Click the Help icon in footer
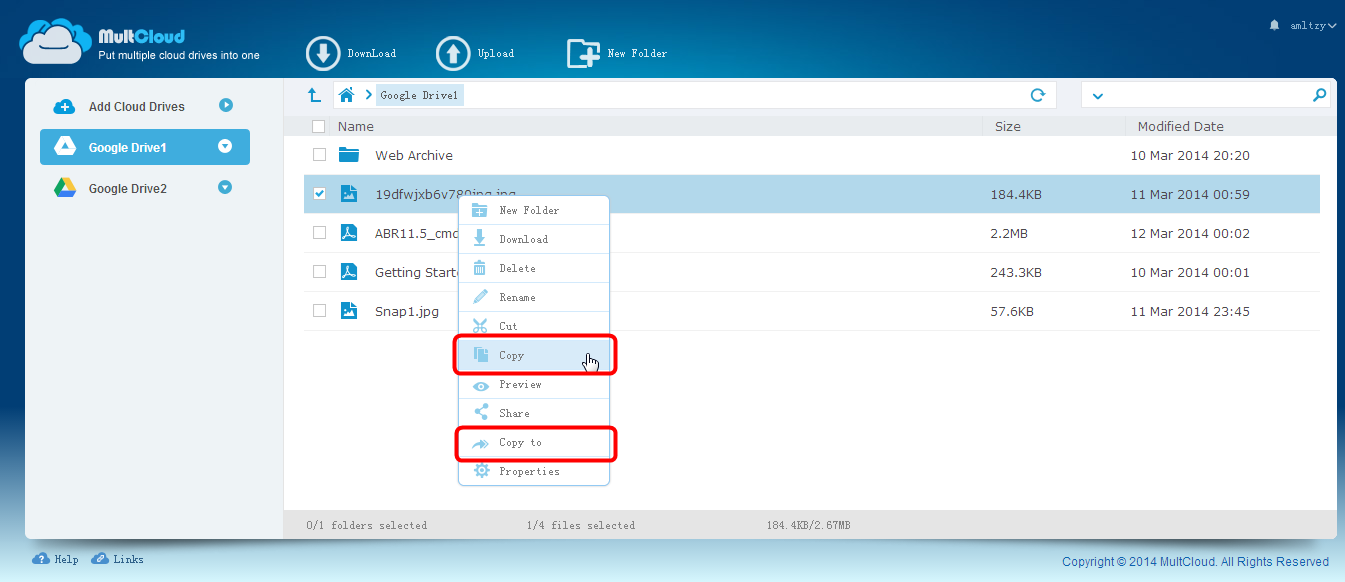 pos(41,559)
